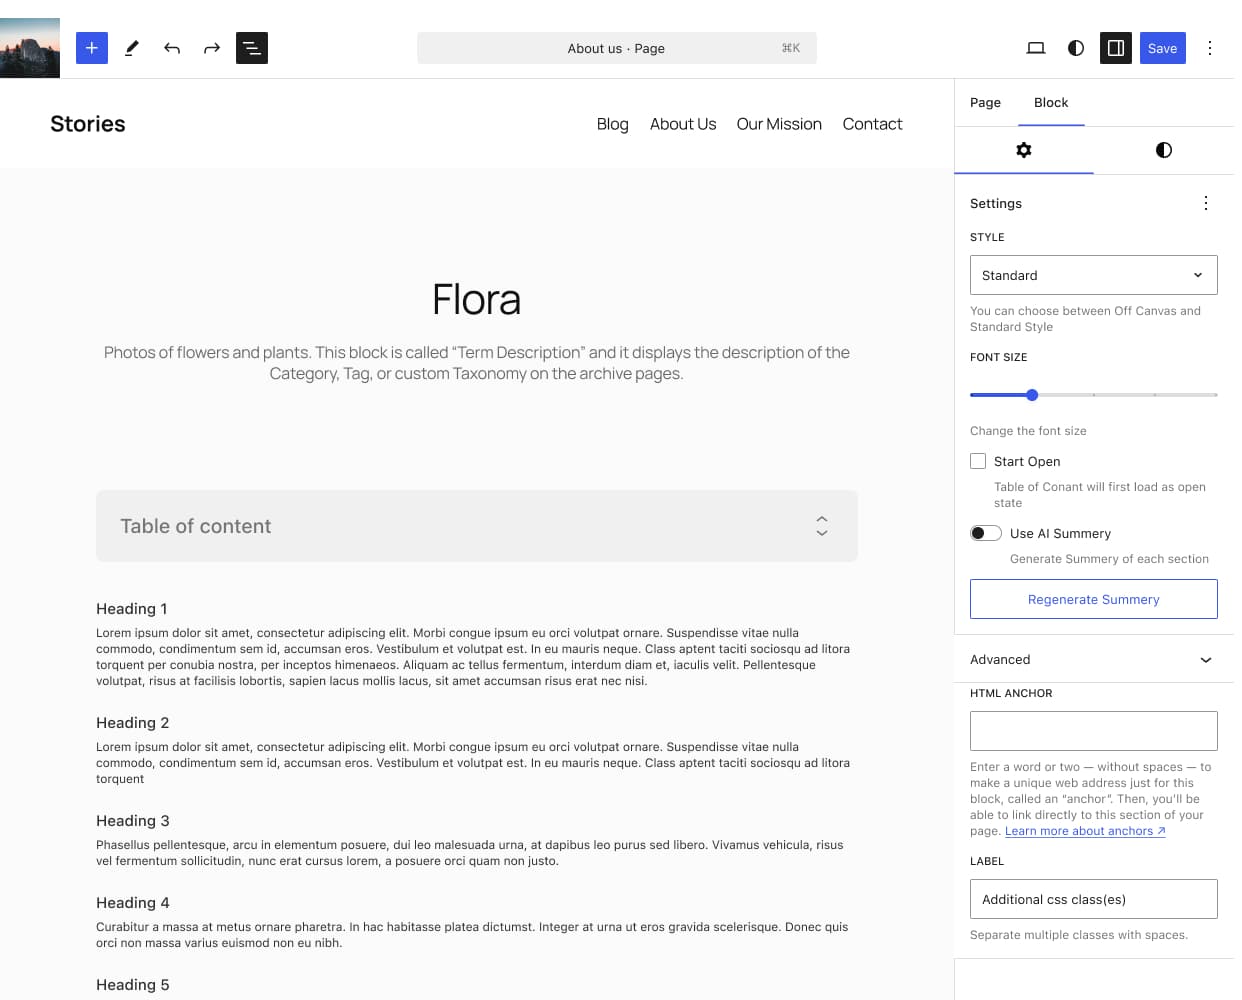The width and height of the screenshot is (1242, 1000).
Task: Click the redo arrow icon
Action: 212,48
